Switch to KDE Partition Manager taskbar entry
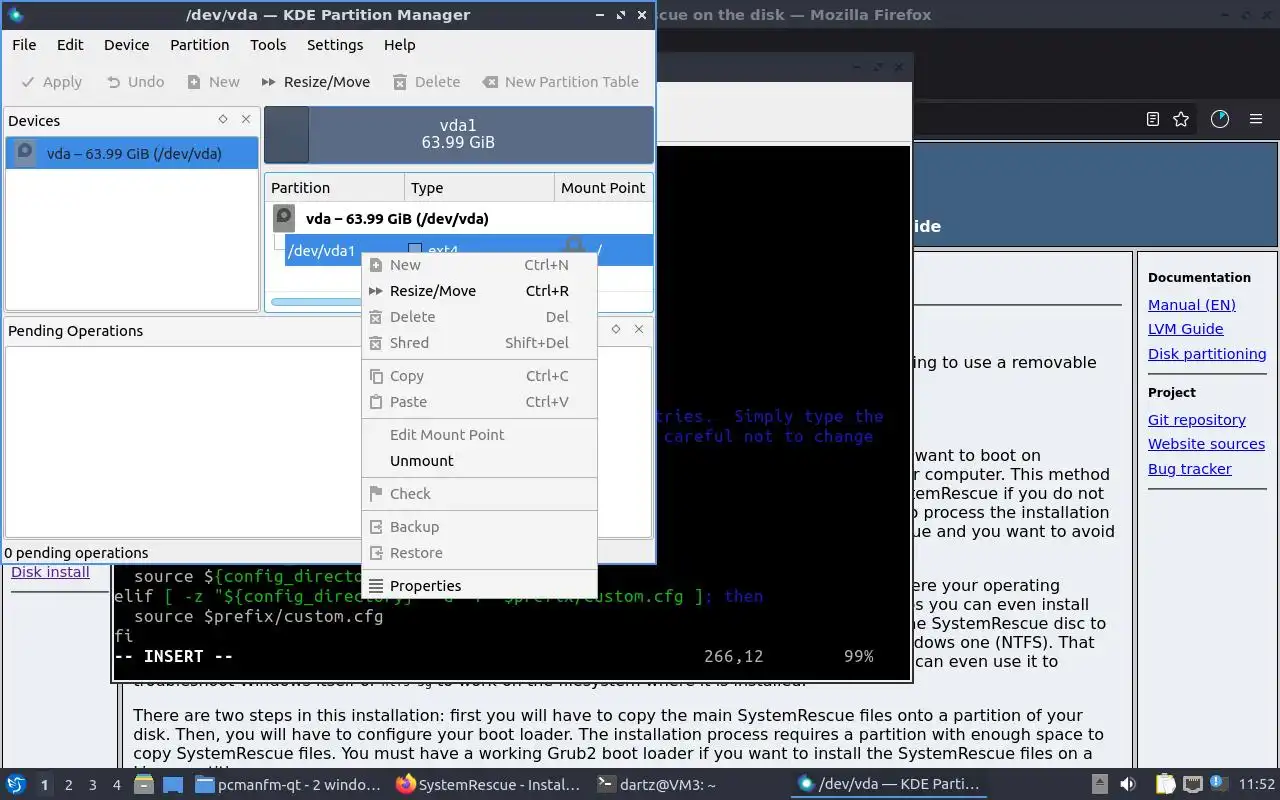 (x=890, y=785)
